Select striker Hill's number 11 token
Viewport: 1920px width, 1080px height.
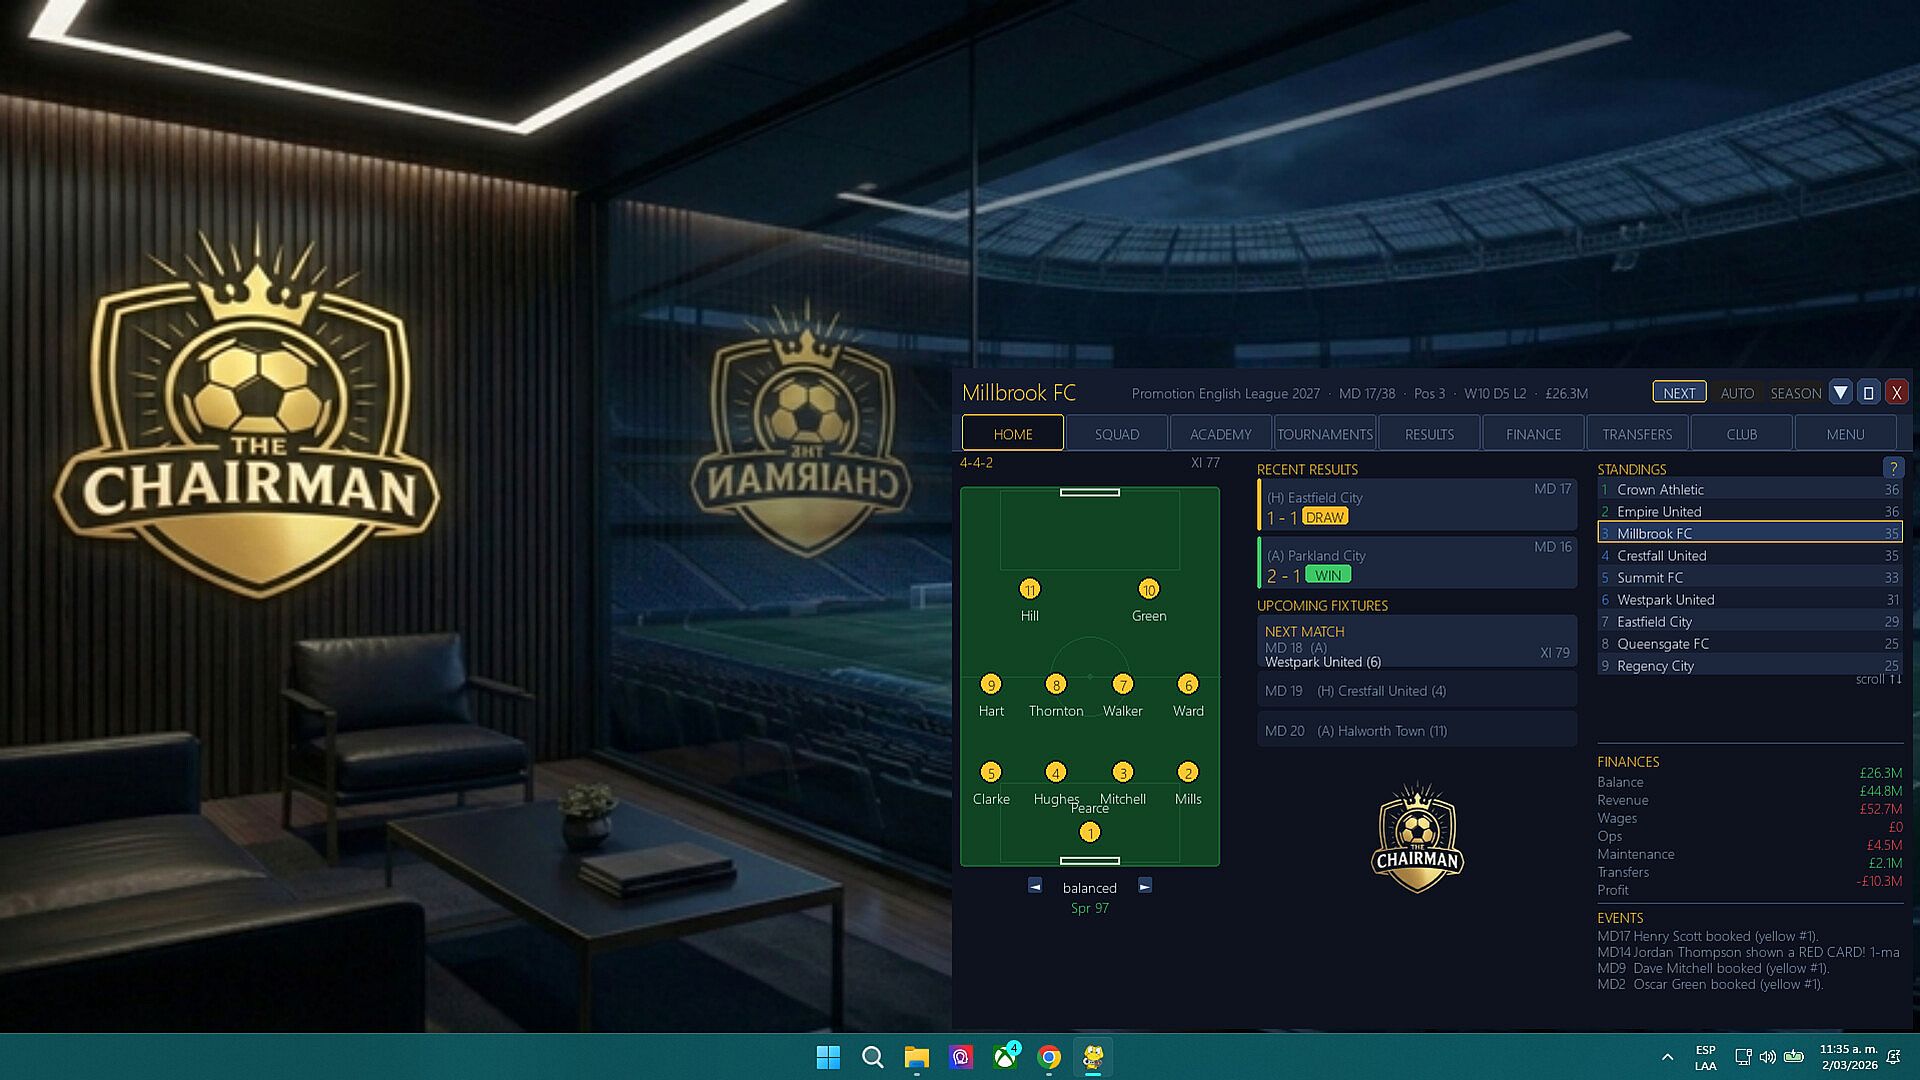click(x=1029, y=590)
